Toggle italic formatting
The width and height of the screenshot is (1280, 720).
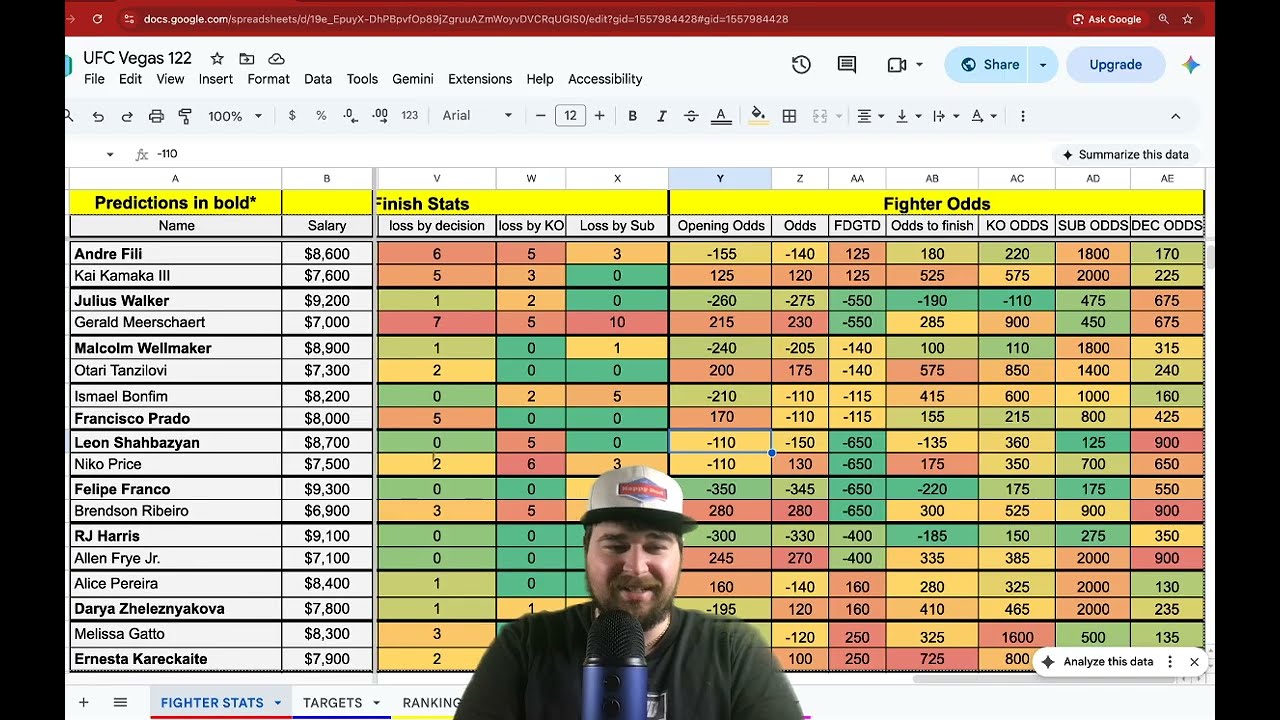coord(661,116)
